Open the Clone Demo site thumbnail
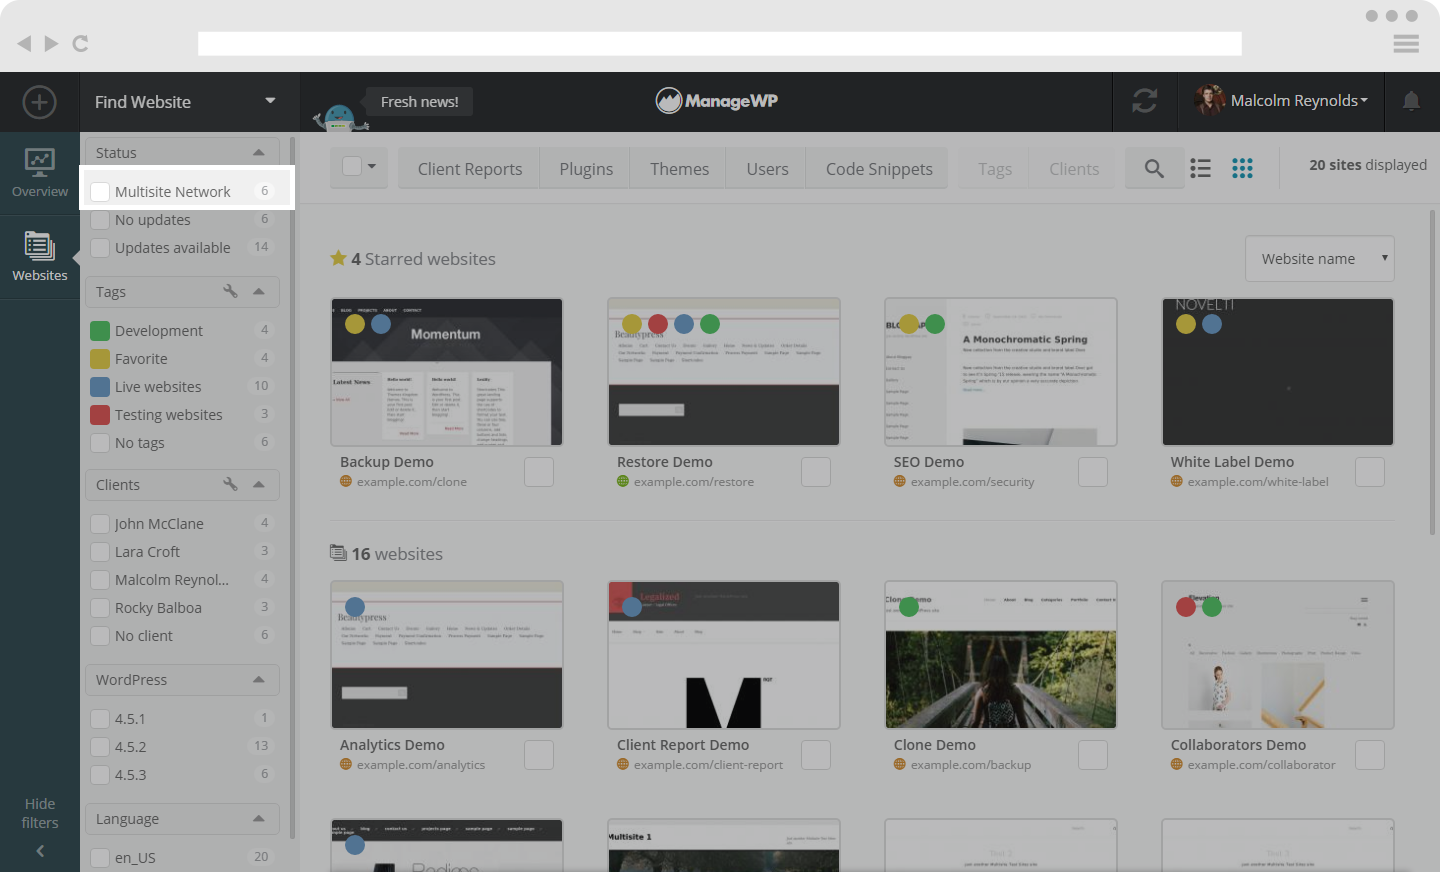This screenshot has width=1440, height=872. pos(1000,655)
